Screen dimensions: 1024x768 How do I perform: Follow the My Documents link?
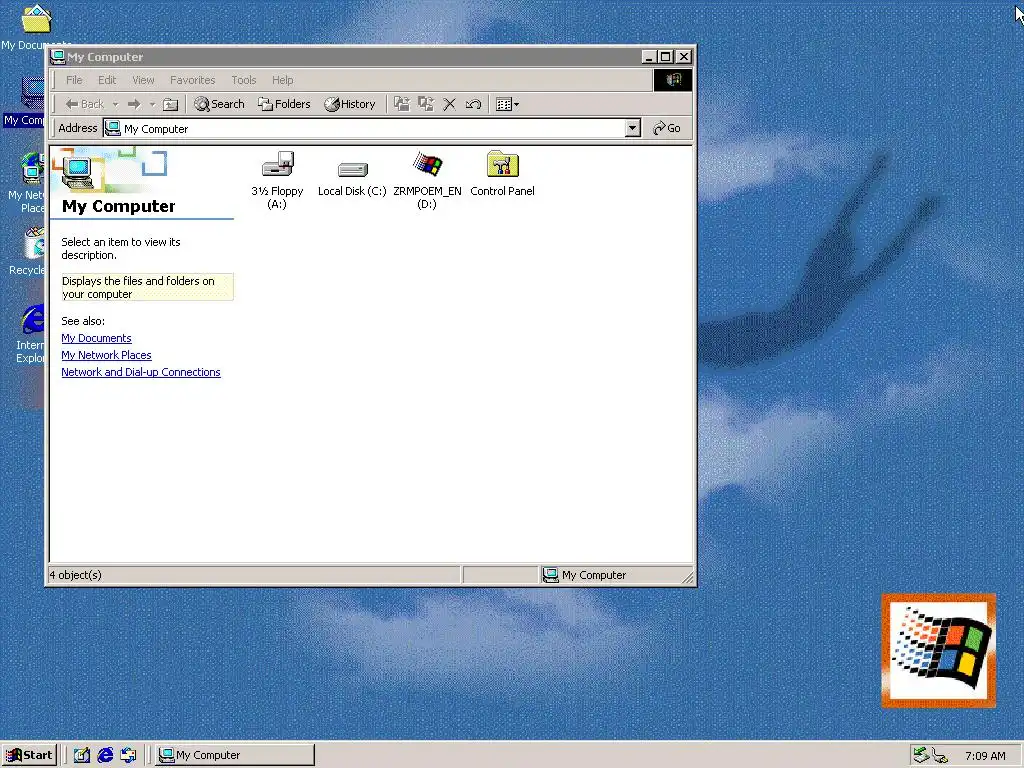(x=97, y=338)
